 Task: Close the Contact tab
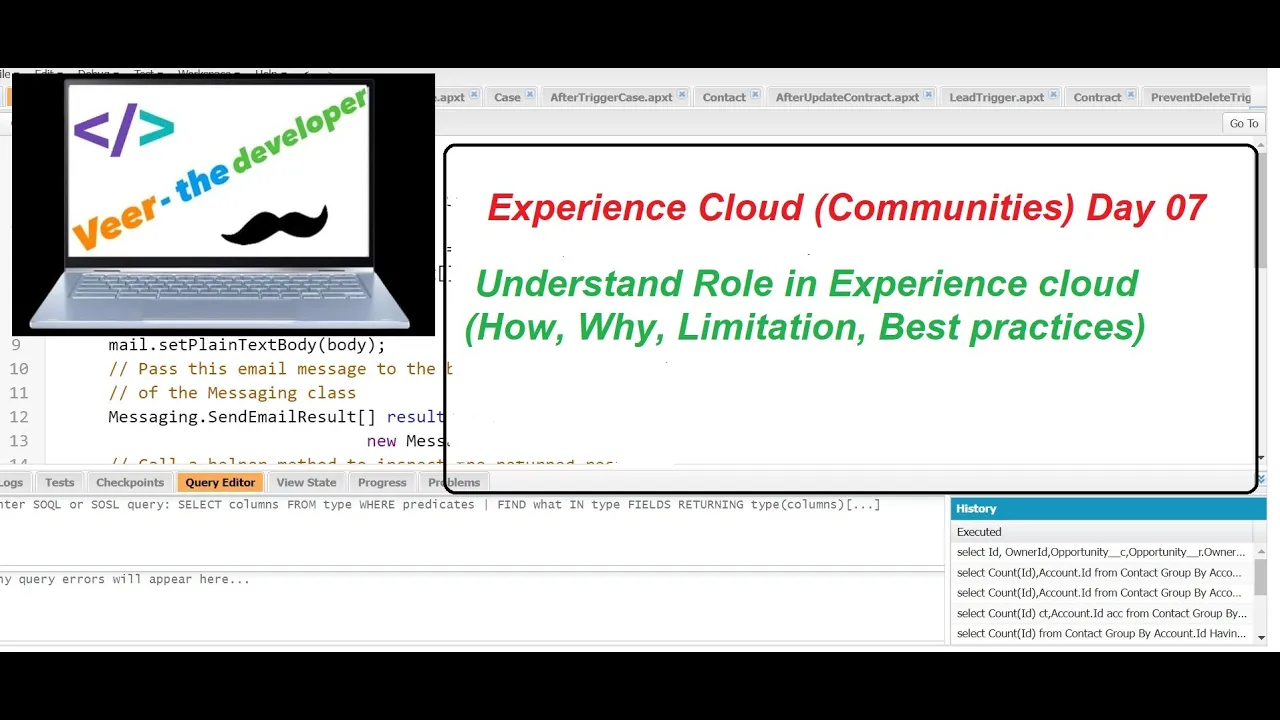[756, 96]
